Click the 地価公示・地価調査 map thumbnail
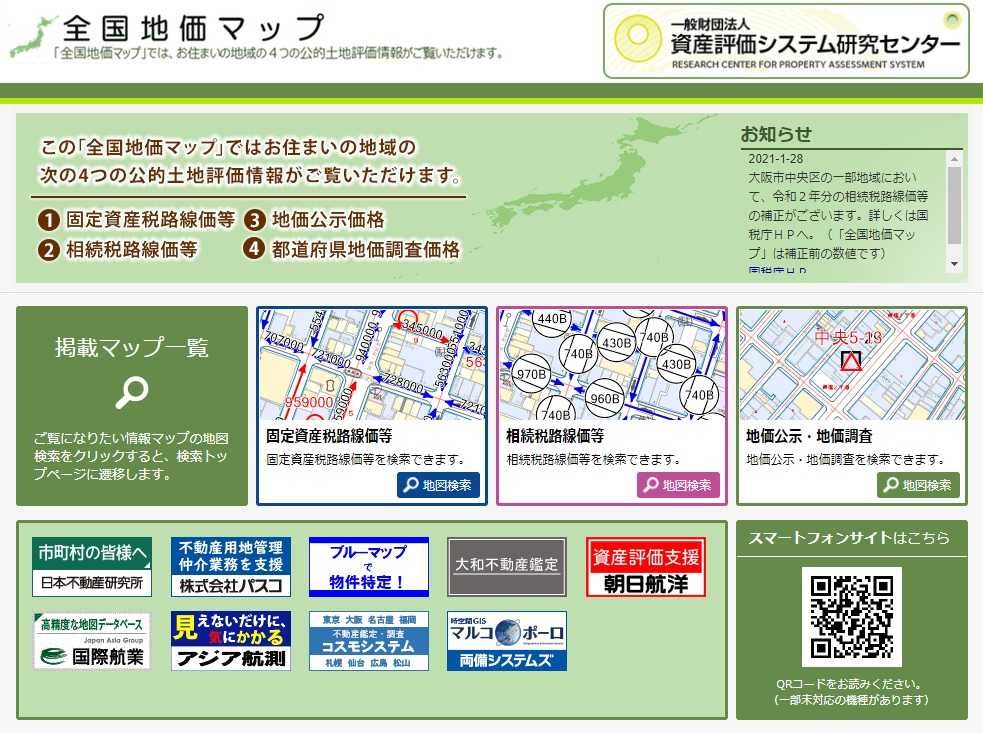983x733 pixels. (x=853, y=364)
